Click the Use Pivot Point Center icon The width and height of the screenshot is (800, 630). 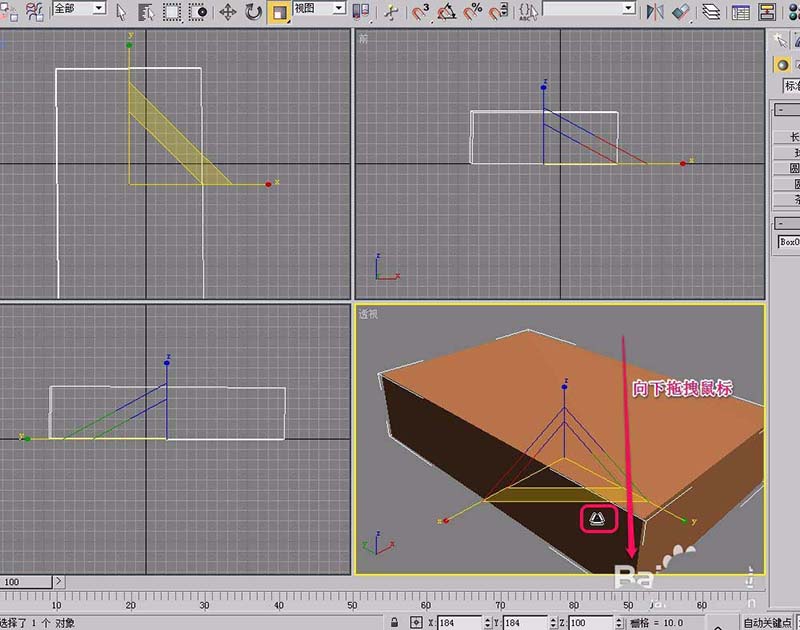[361, 12]
